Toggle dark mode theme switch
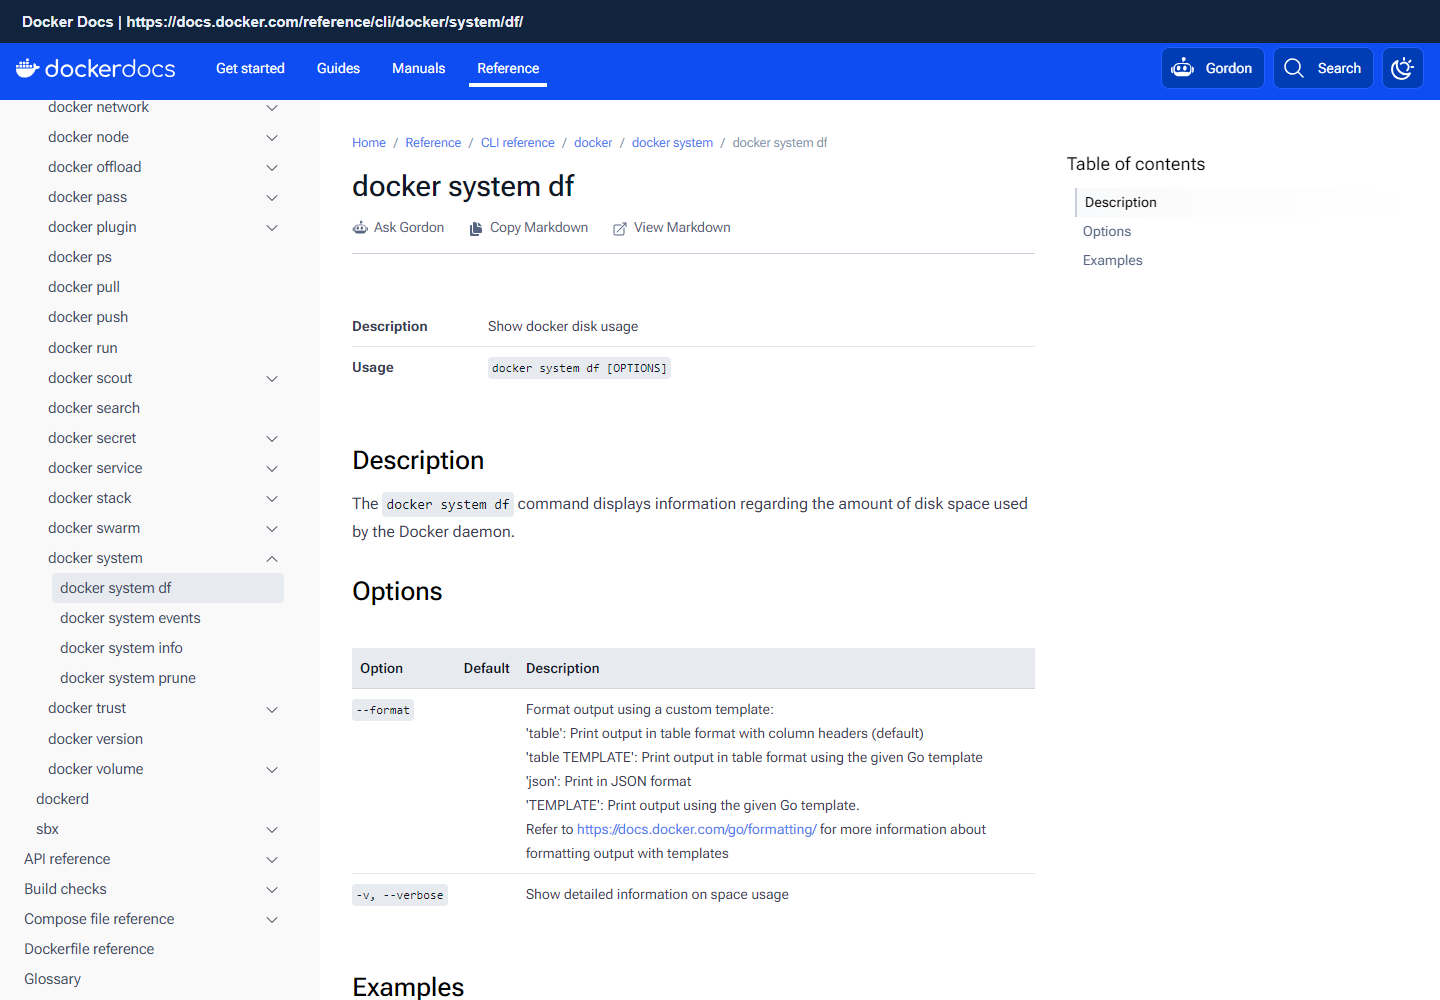1440x1000 pixels. (1403, 68)
